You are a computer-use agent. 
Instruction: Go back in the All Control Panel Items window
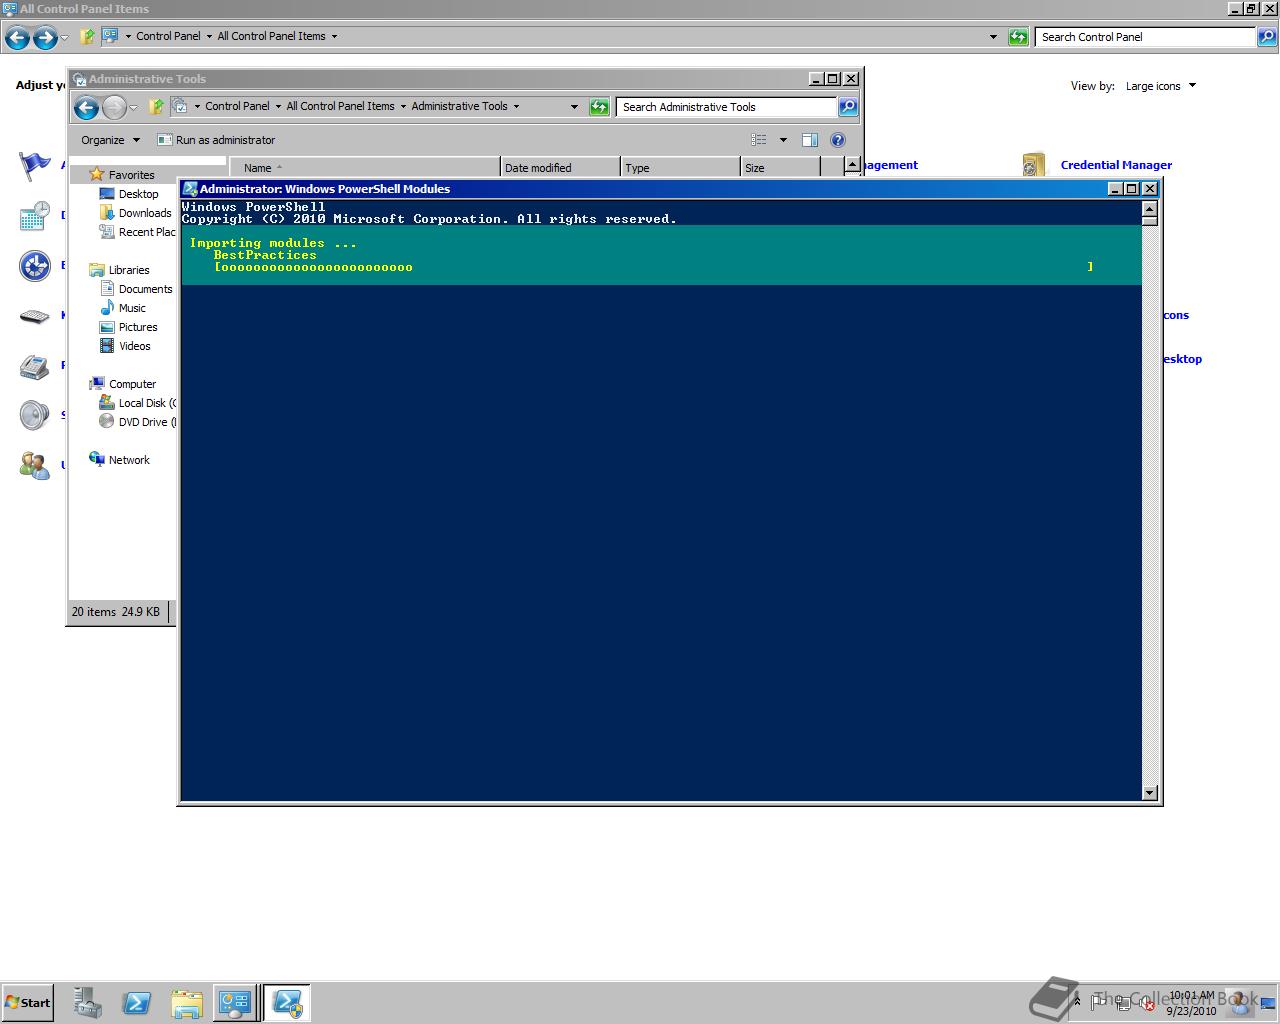[x=17, y=38]
